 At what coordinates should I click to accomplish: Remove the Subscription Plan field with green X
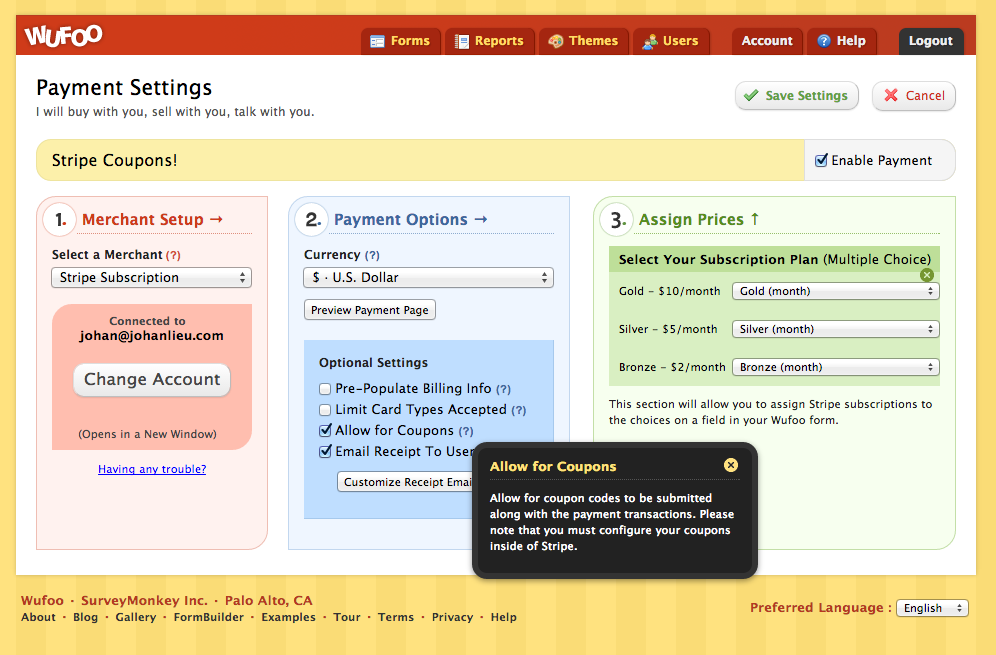927,275
